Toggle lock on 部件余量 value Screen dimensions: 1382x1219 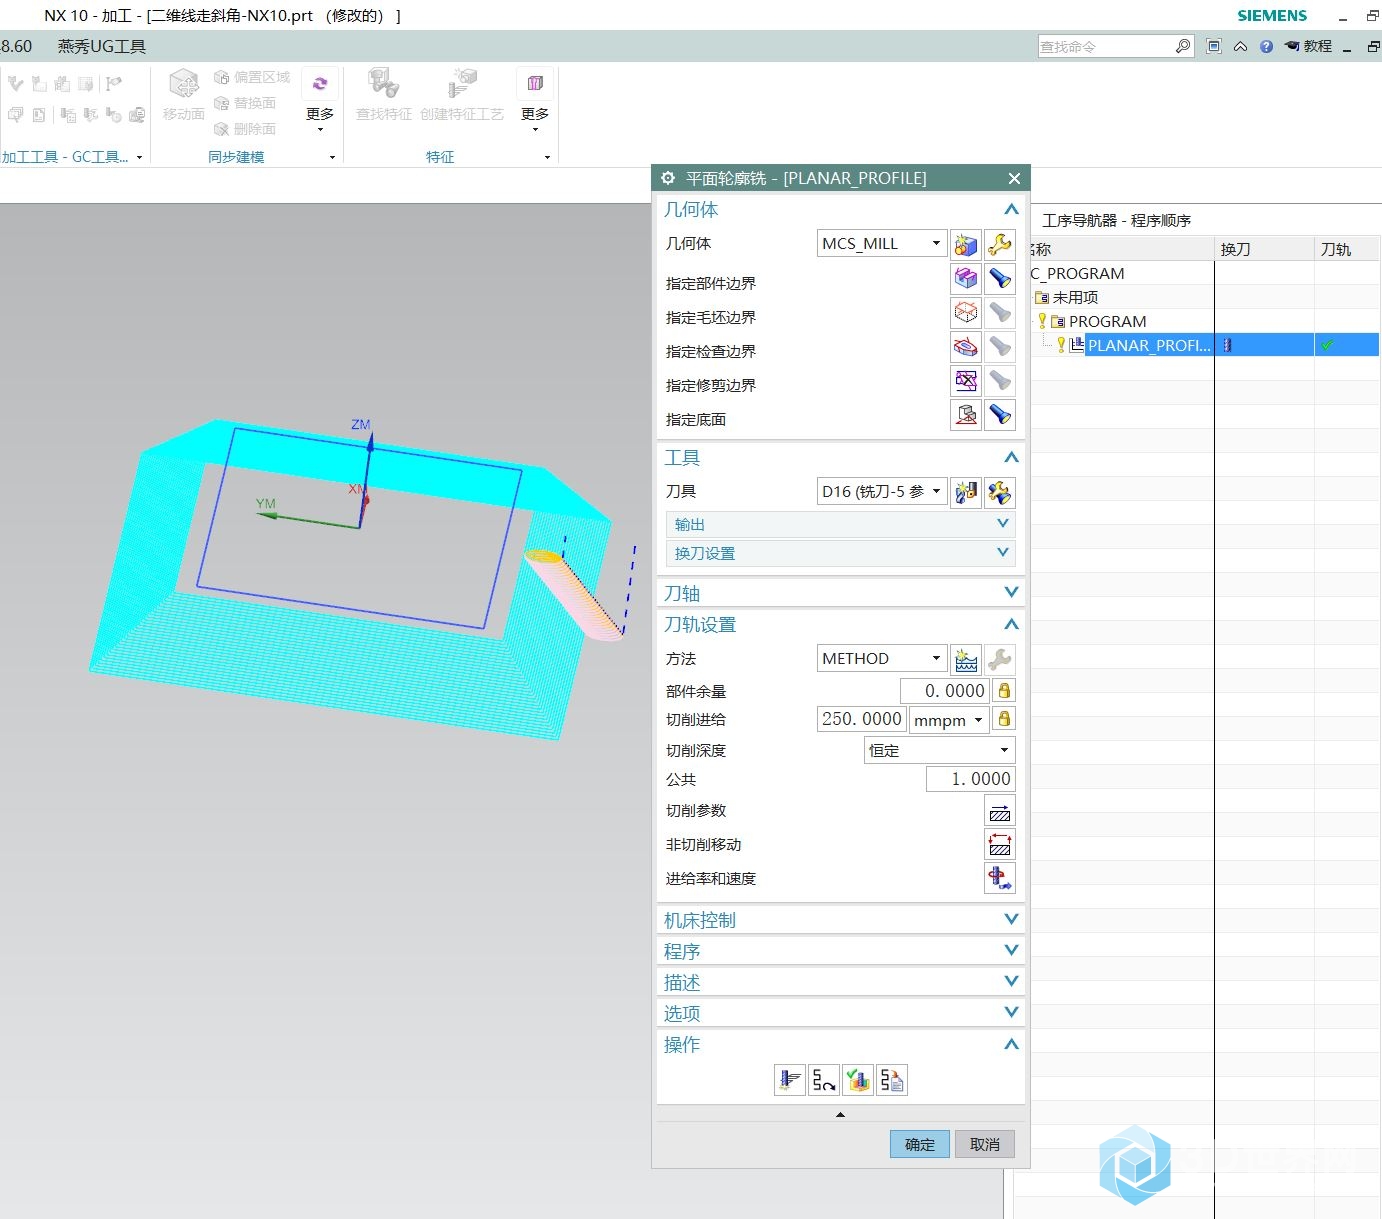(1004, 690)
